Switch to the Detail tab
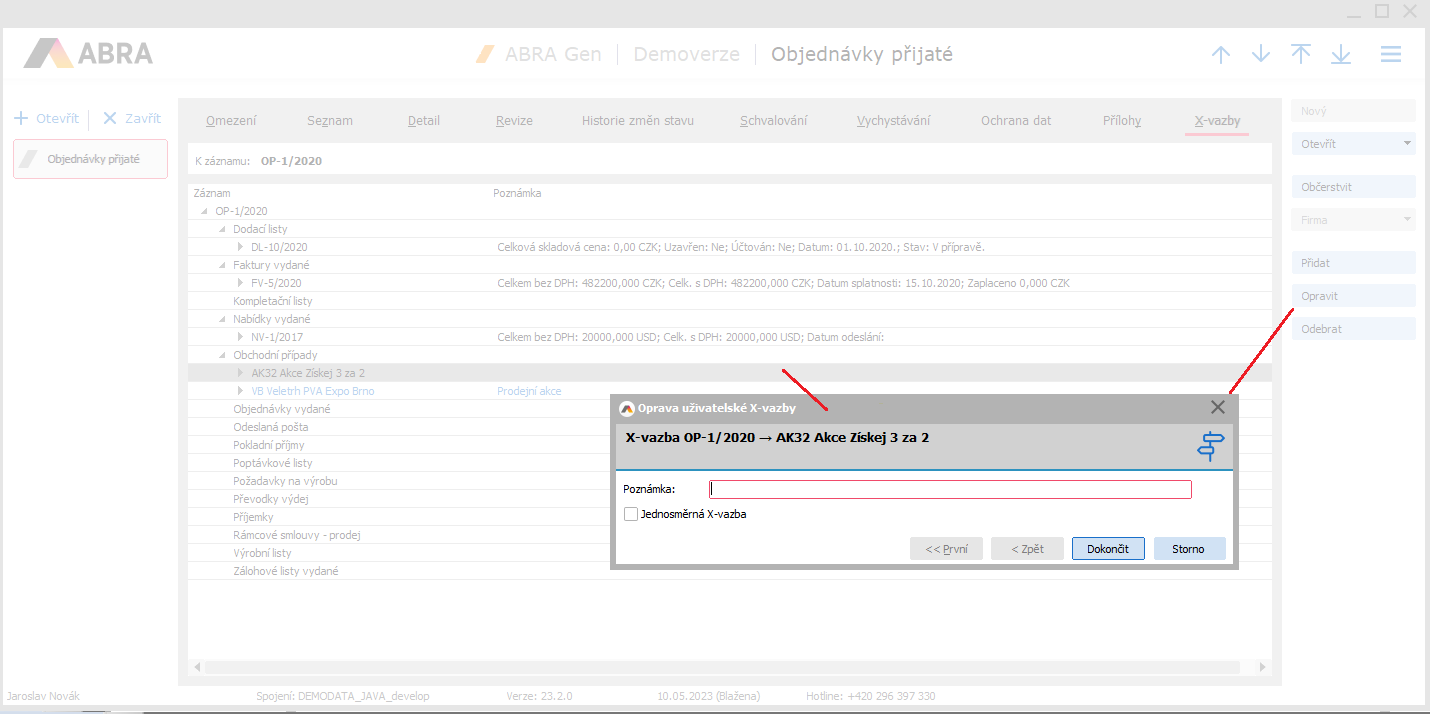Image resolution: width=1430 pixels, height=714 pixels. point(424,121)
